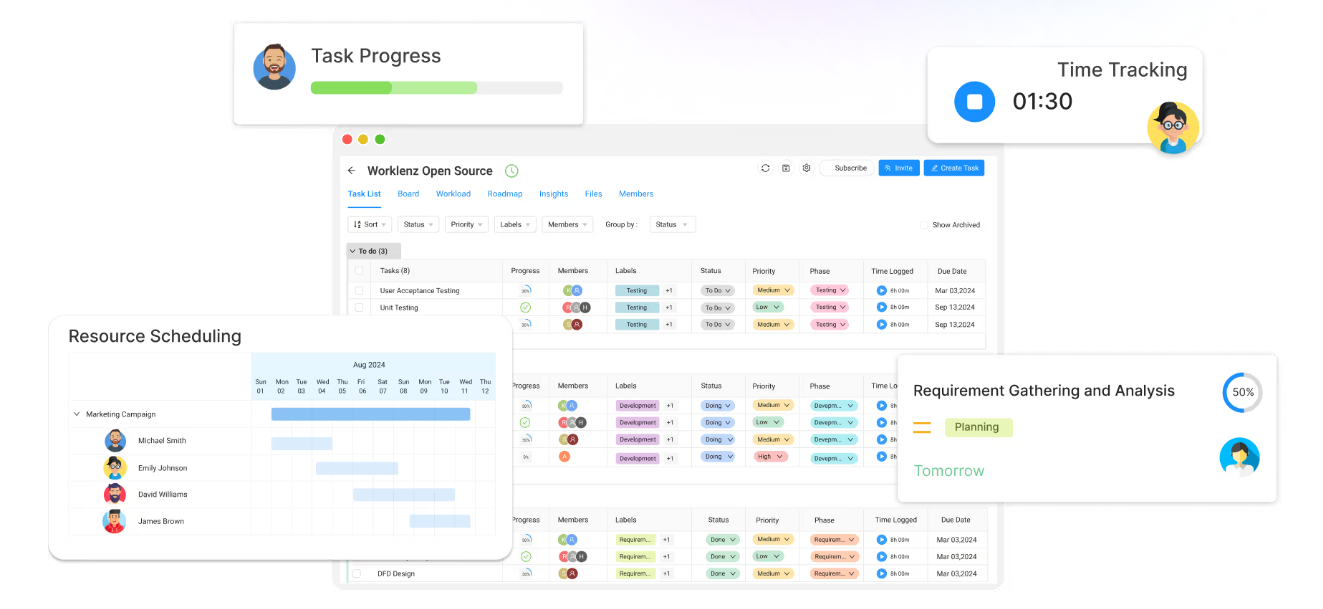Open the Members tab
Screen dimensions: 1323x609
[x=636, y=194]
